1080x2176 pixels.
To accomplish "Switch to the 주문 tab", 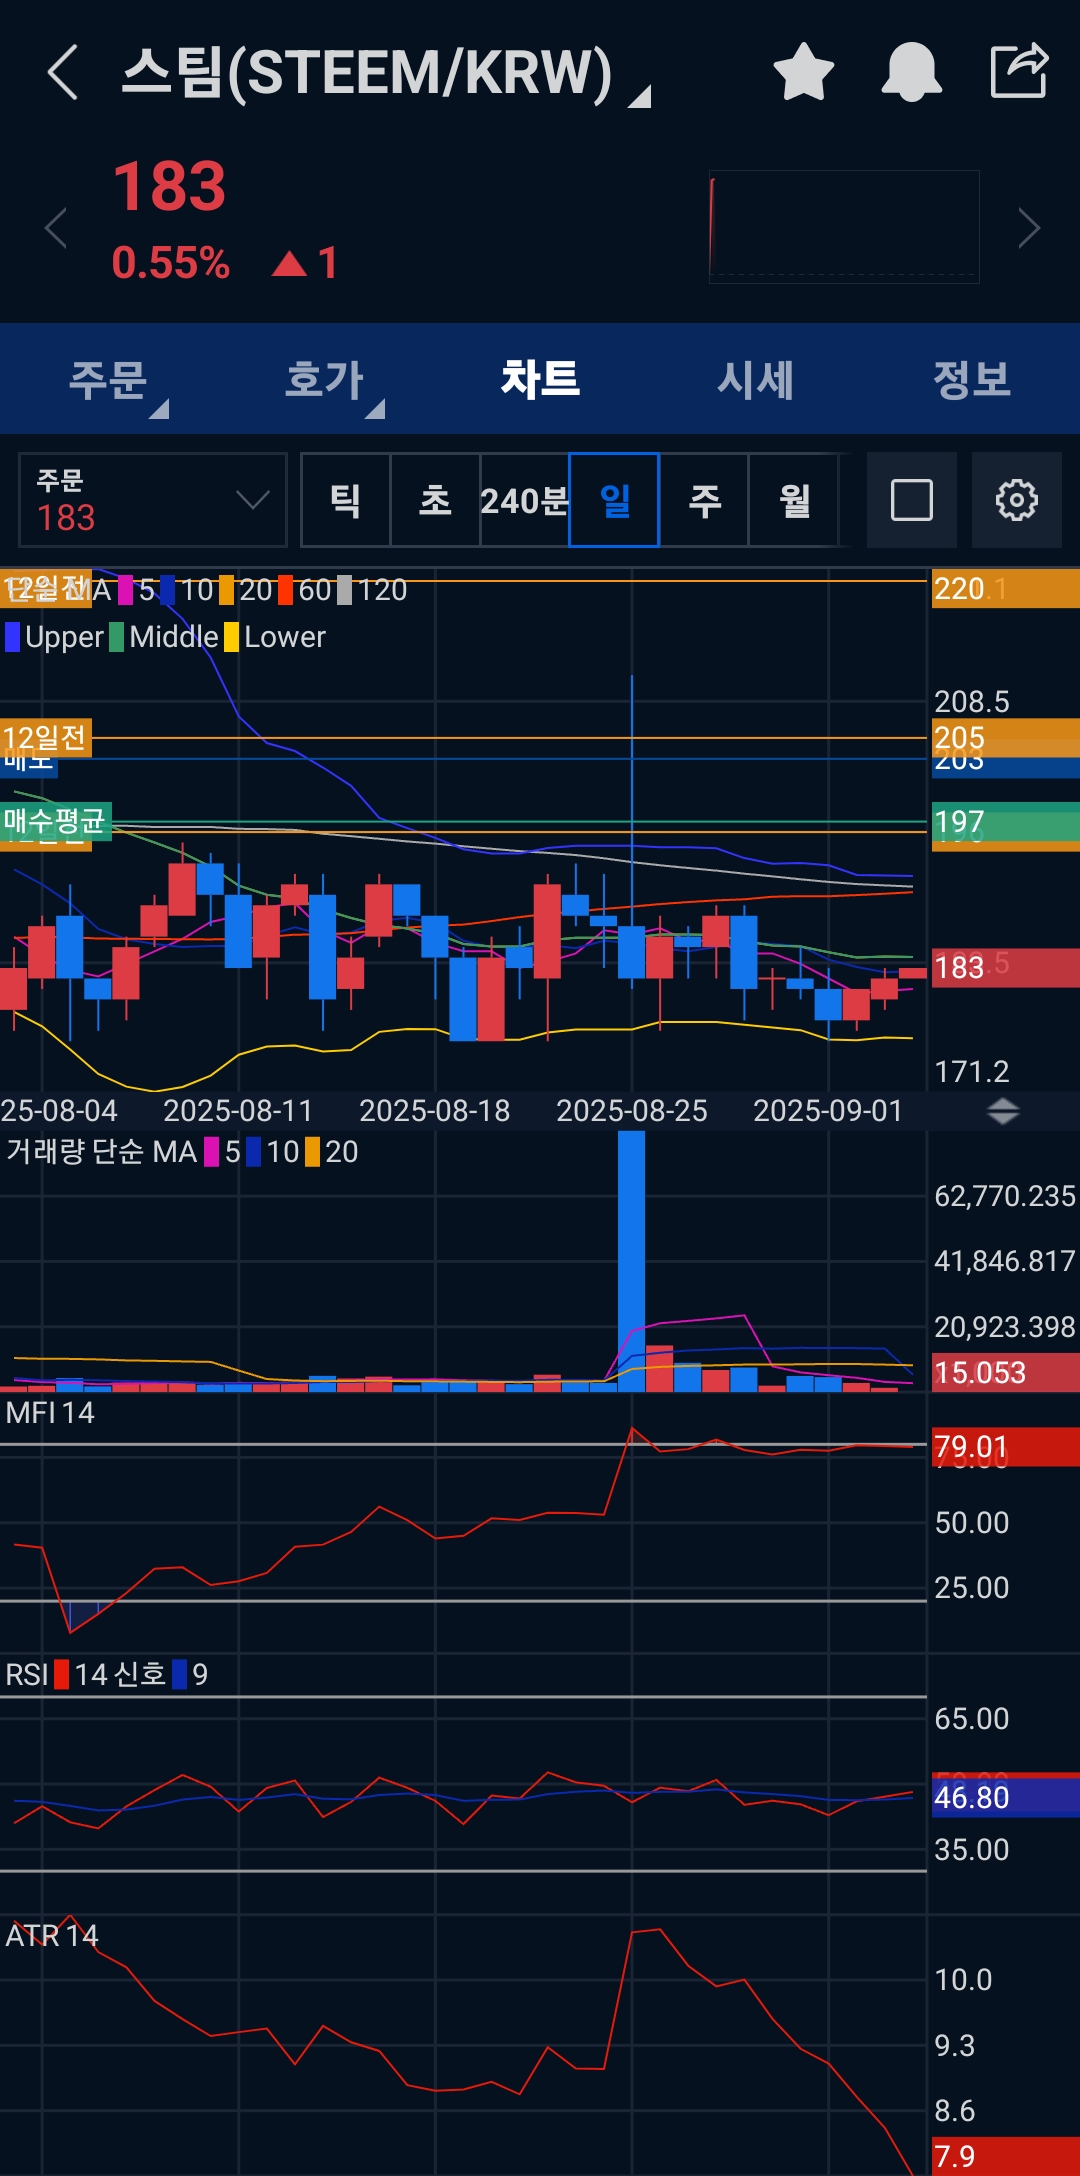I will pos(108,380).
